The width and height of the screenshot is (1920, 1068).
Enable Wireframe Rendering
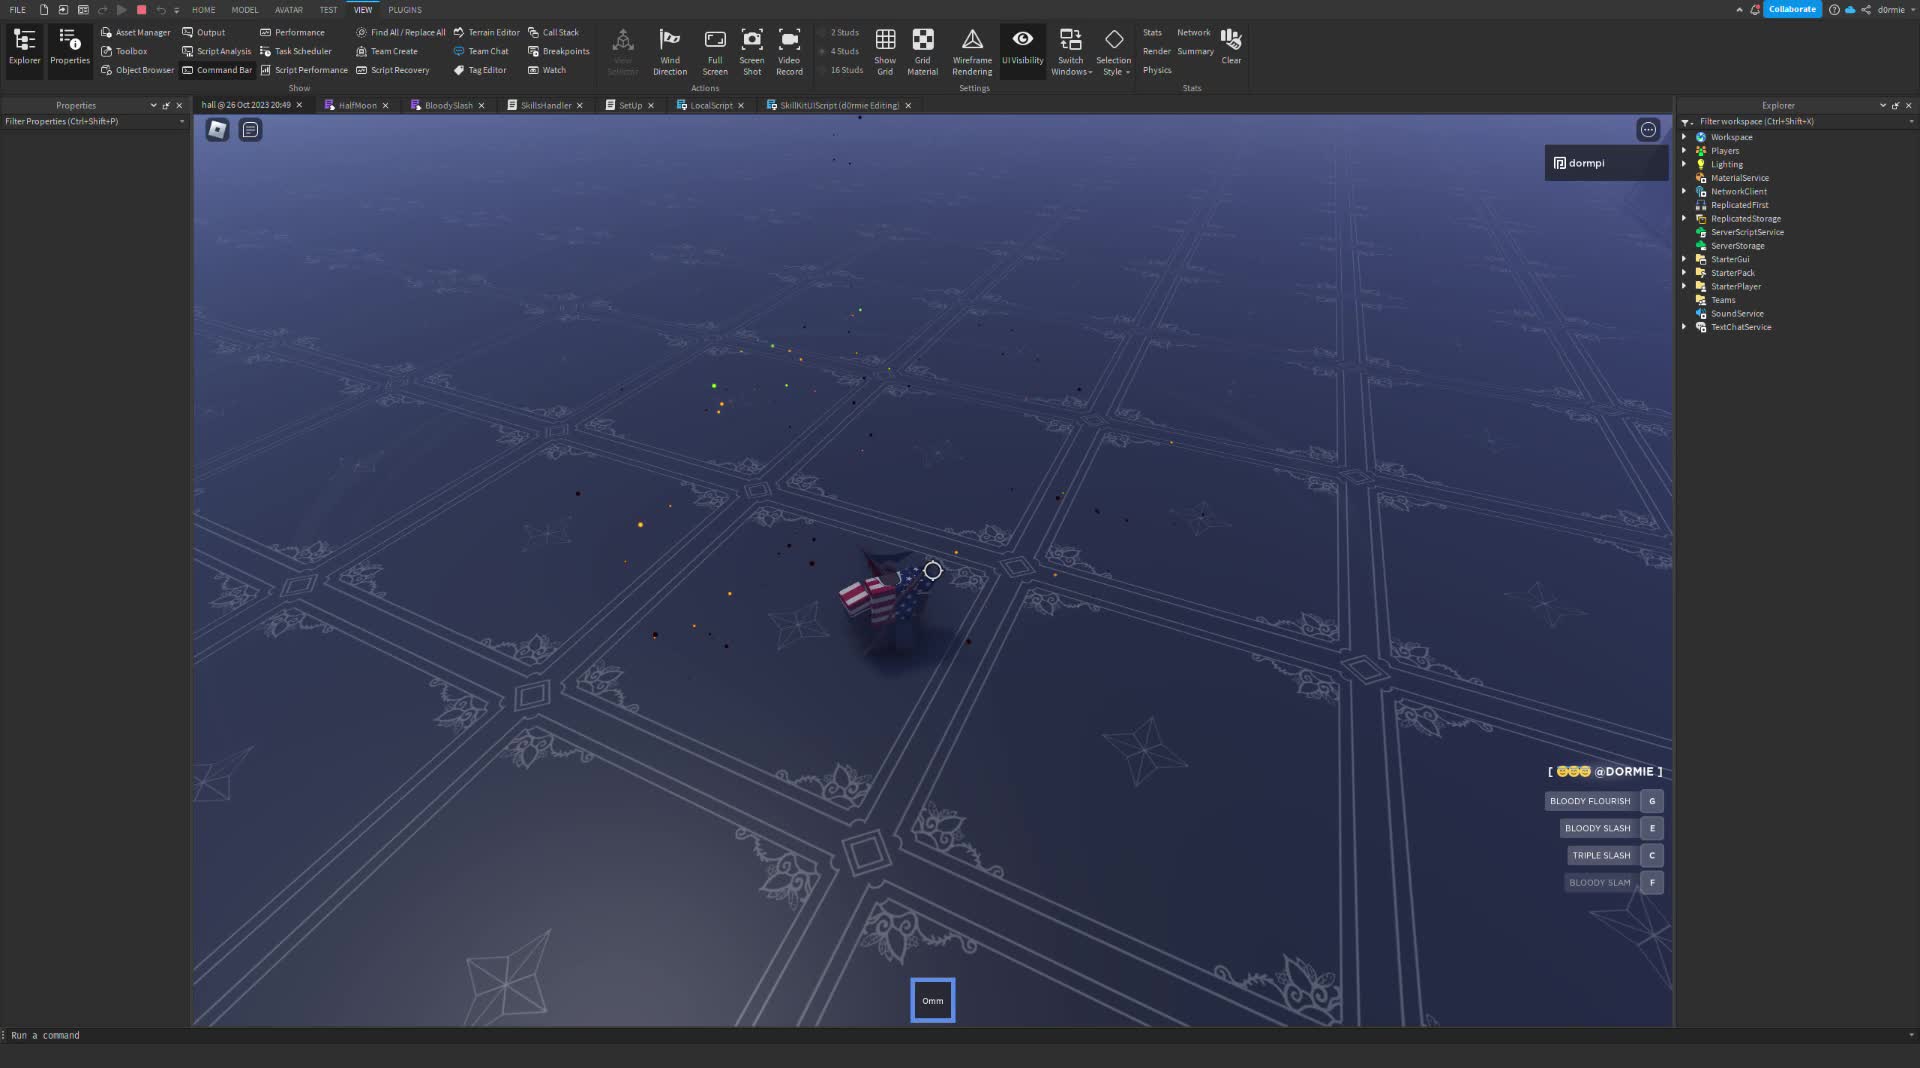(x=971, y=40)
